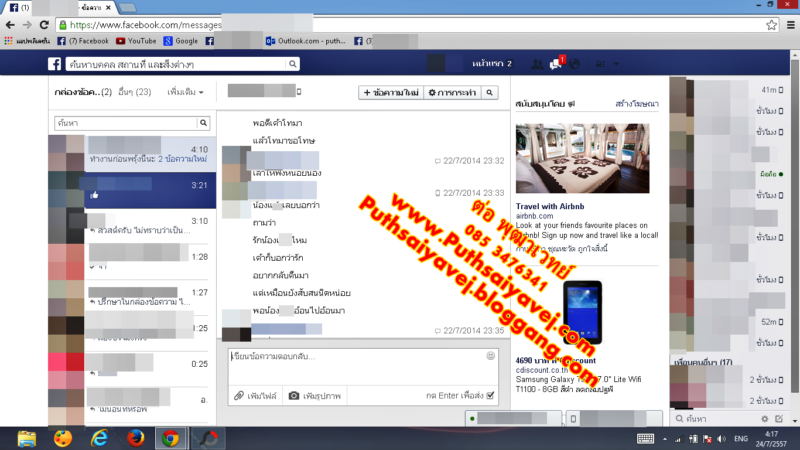Open File Explorer from the taskbar

pos(27,439)
